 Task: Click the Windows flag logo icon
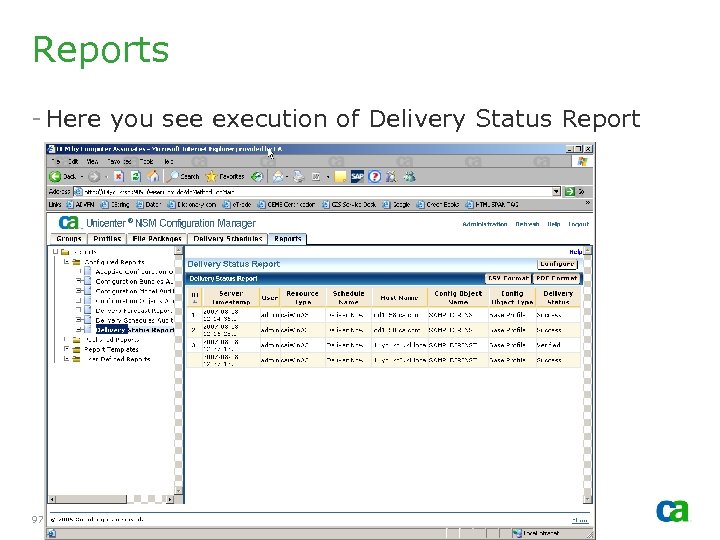coord(582,161)
